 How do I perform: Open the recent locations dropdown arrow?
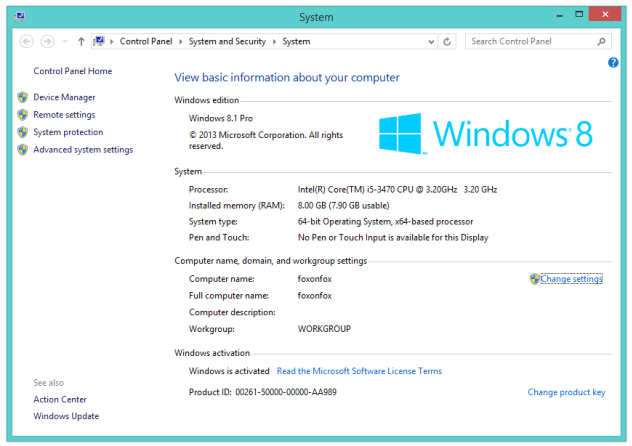[x=65, y=41]
